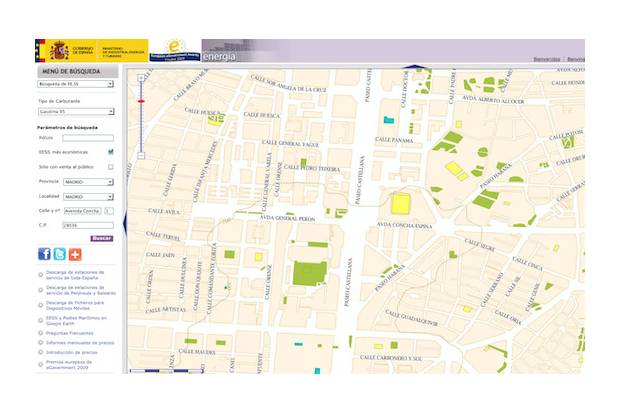Image resolution: width=620 pixels, height=413 pixels.
Task: Click the zoom-in button atop the map slider
Action: 141,78
